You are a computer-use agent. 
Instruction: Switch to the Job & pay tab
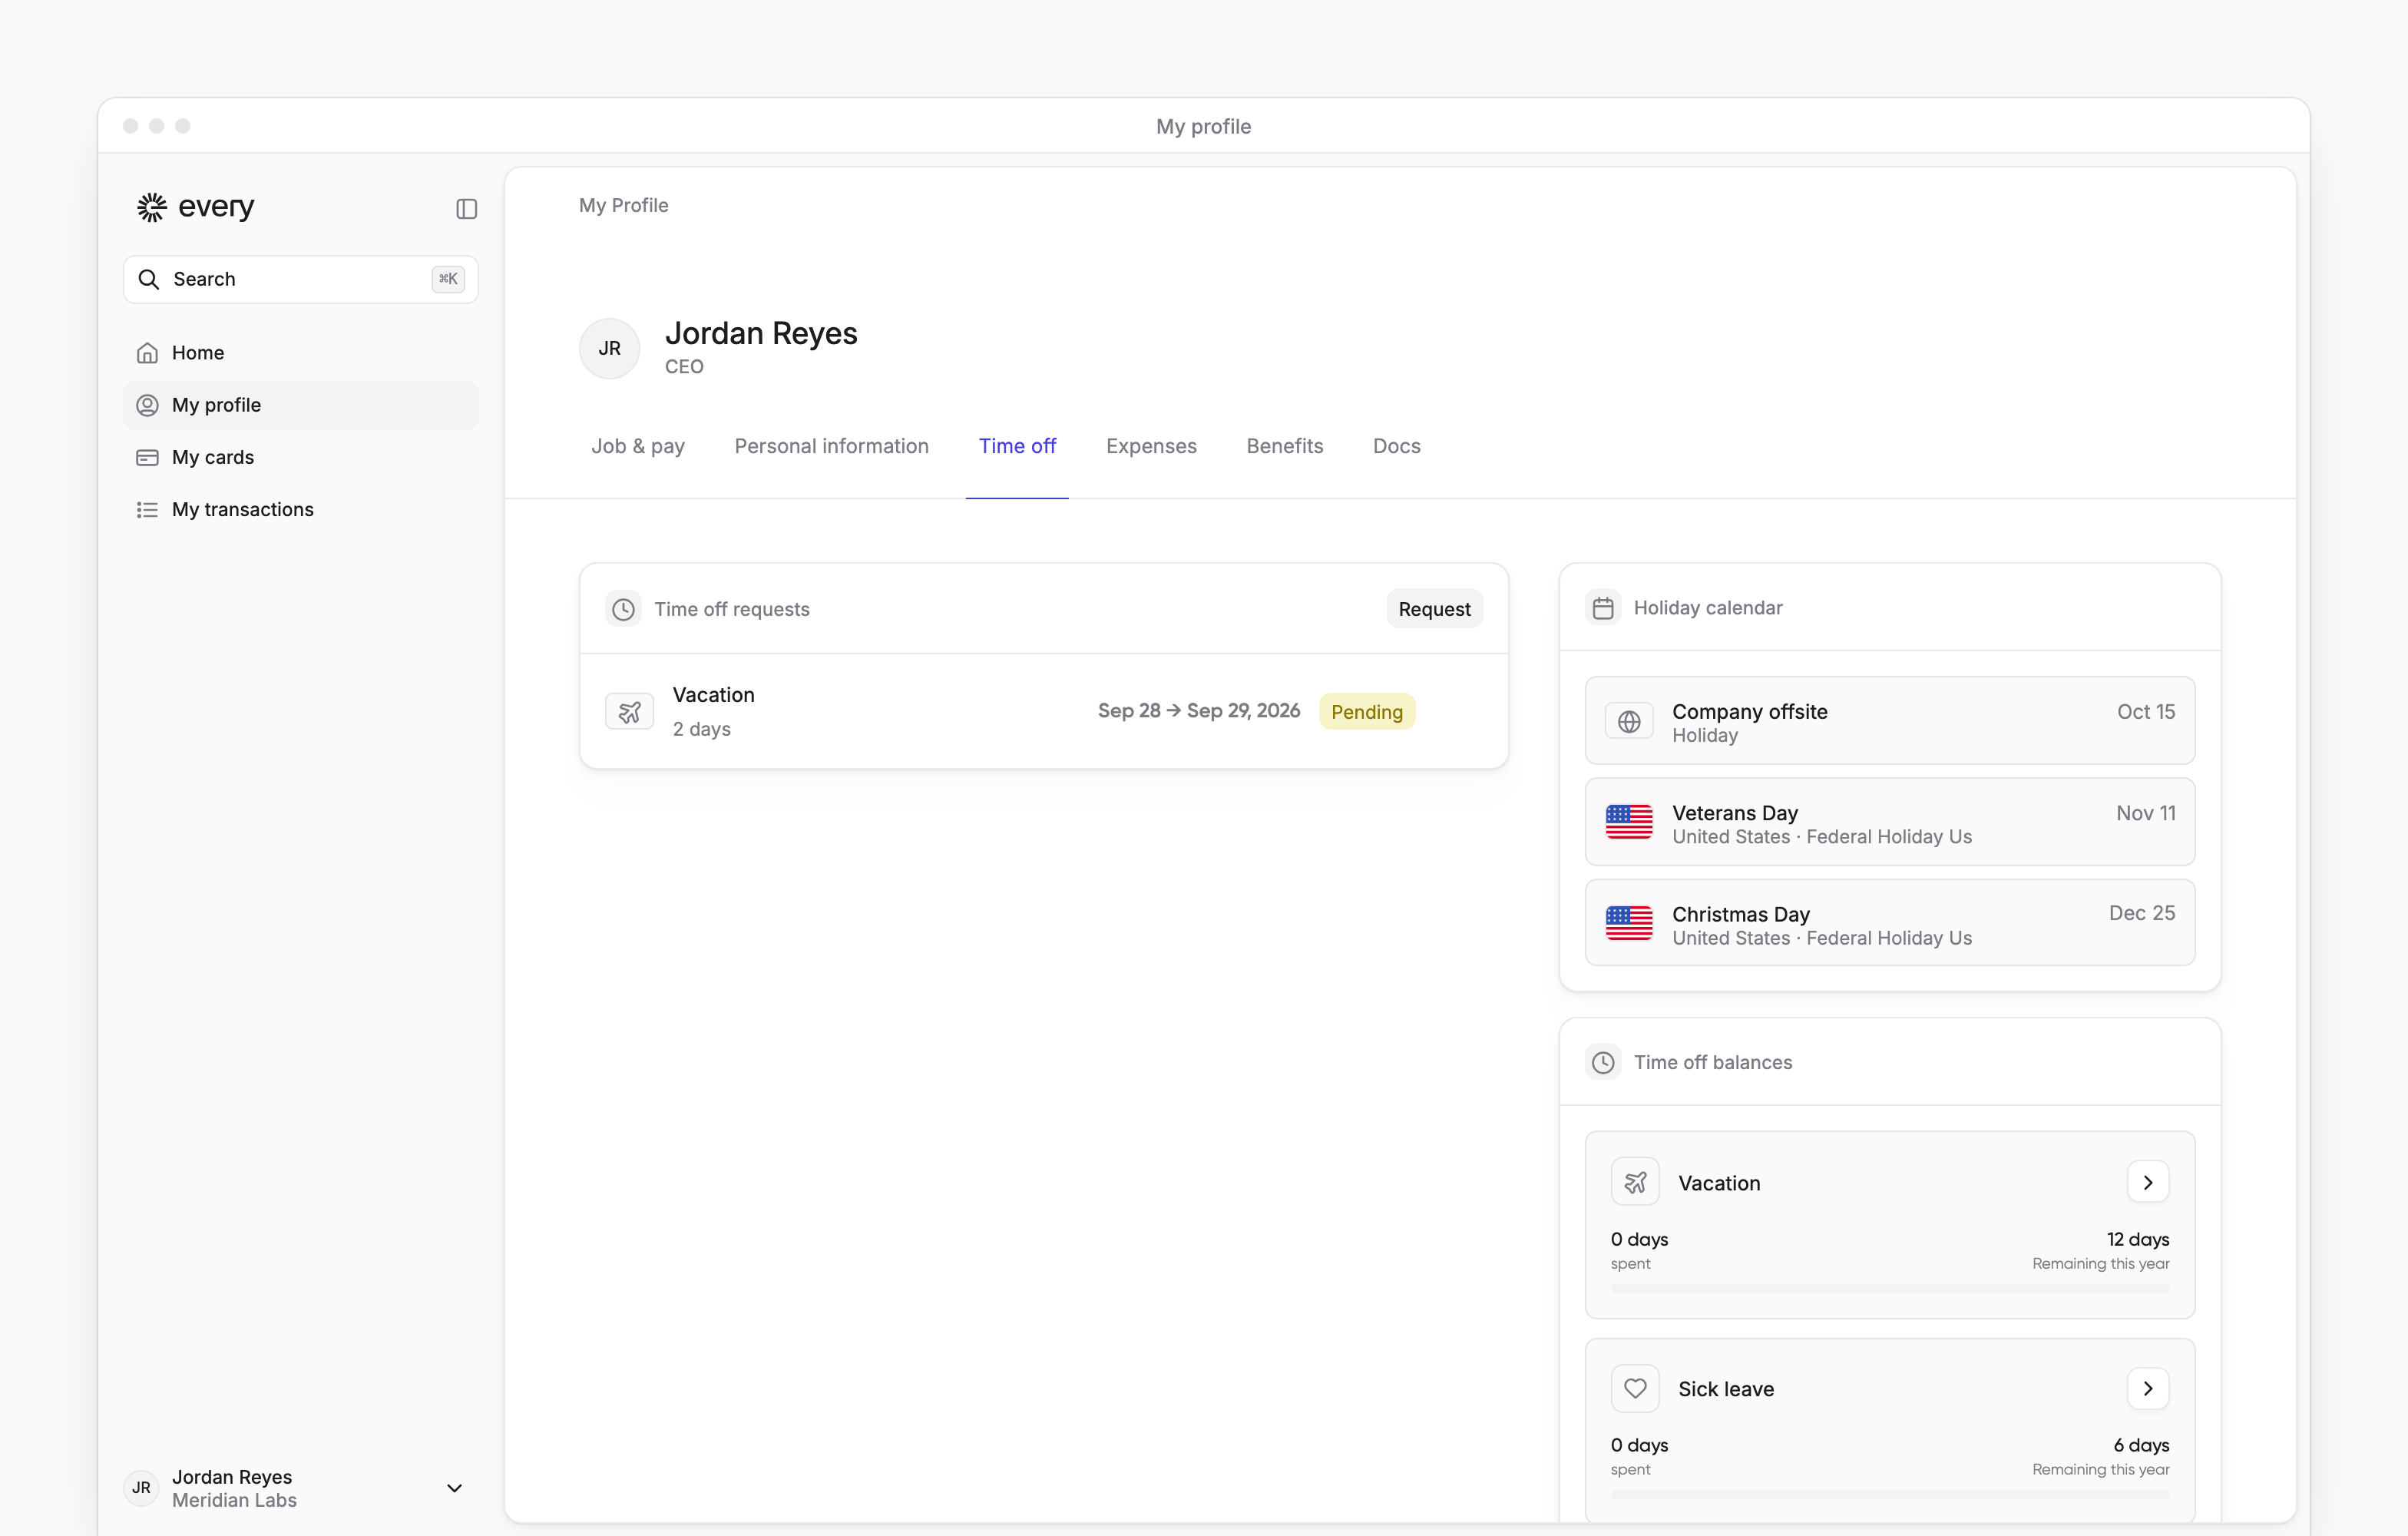click(x=638, y=446)
